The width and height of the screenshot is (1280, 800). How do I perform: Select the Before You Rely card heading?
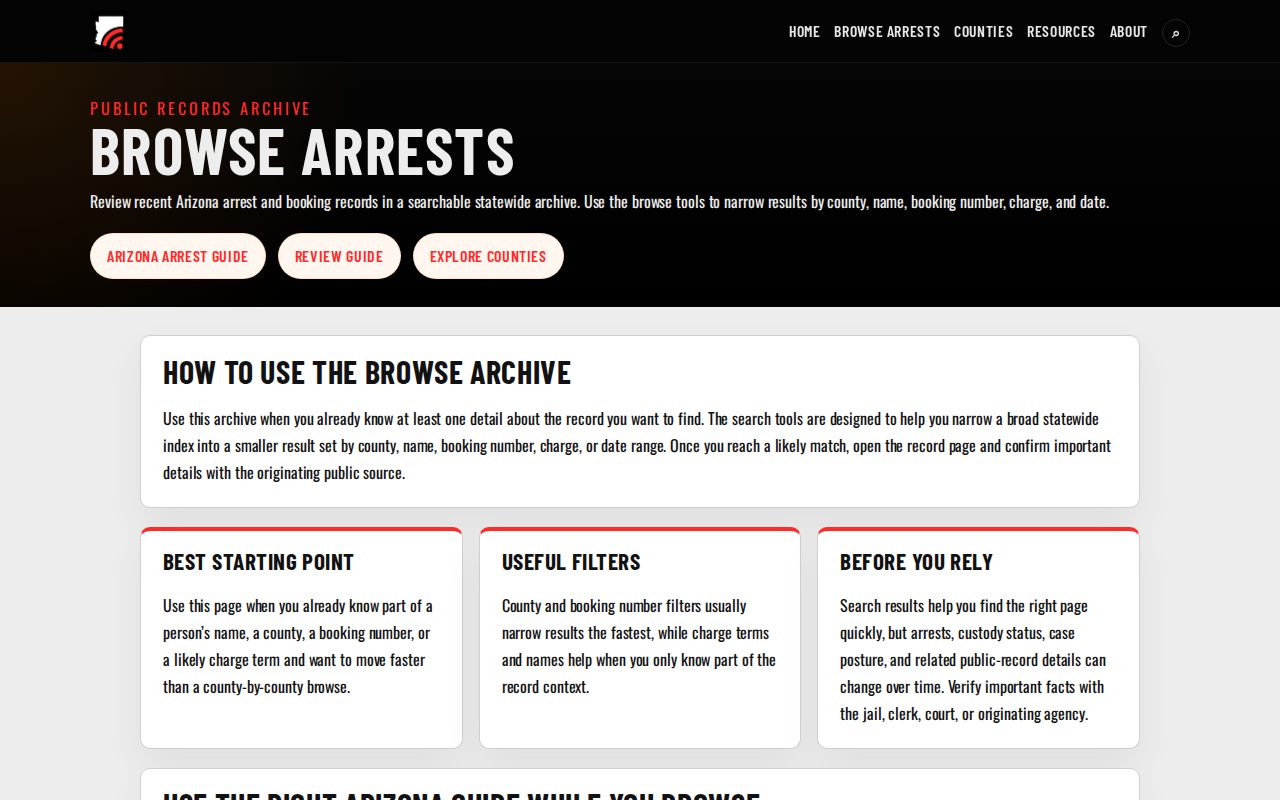[916, 562]
